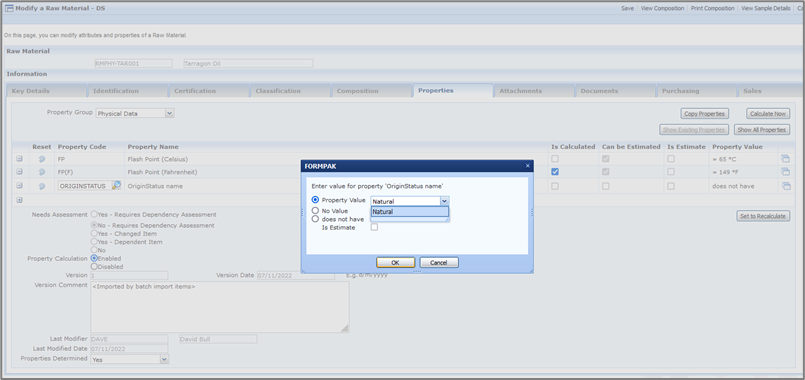Click the reset icon for the ORIGINSTATUS row

(42, 186)
